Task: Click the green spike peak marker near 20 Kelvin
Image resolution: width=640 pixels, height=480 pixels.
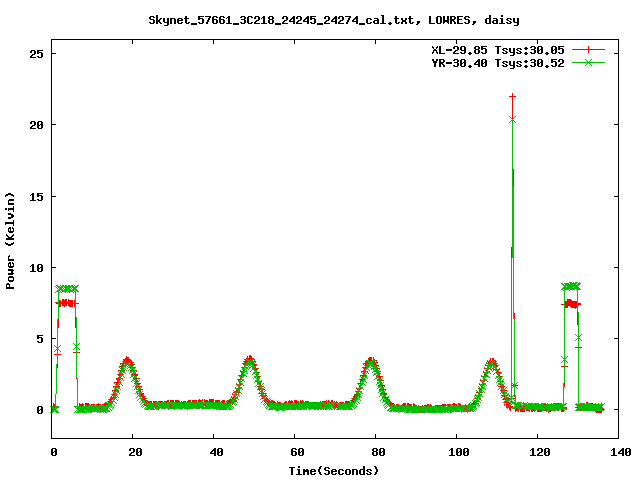Action: tap(512, 120)
